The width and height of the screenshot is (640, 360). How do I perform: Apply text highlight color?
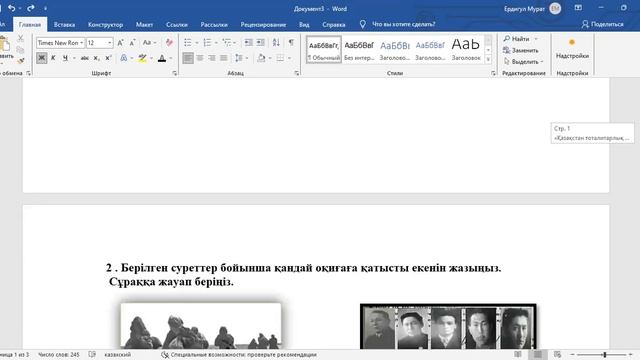click(x=142, y=58)
